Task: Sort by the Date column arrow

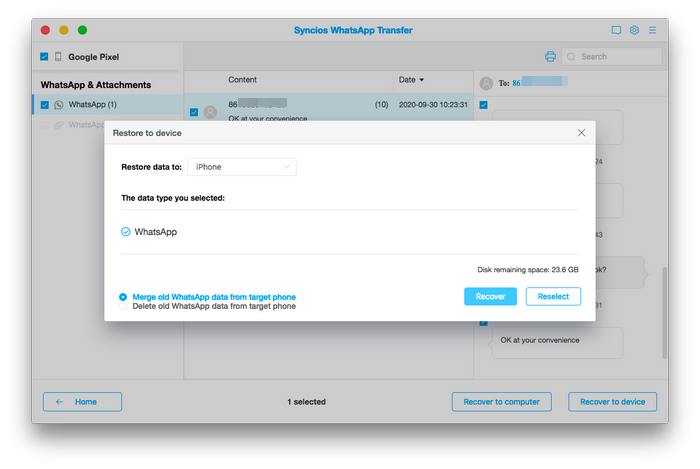Action: pos(421,80)
